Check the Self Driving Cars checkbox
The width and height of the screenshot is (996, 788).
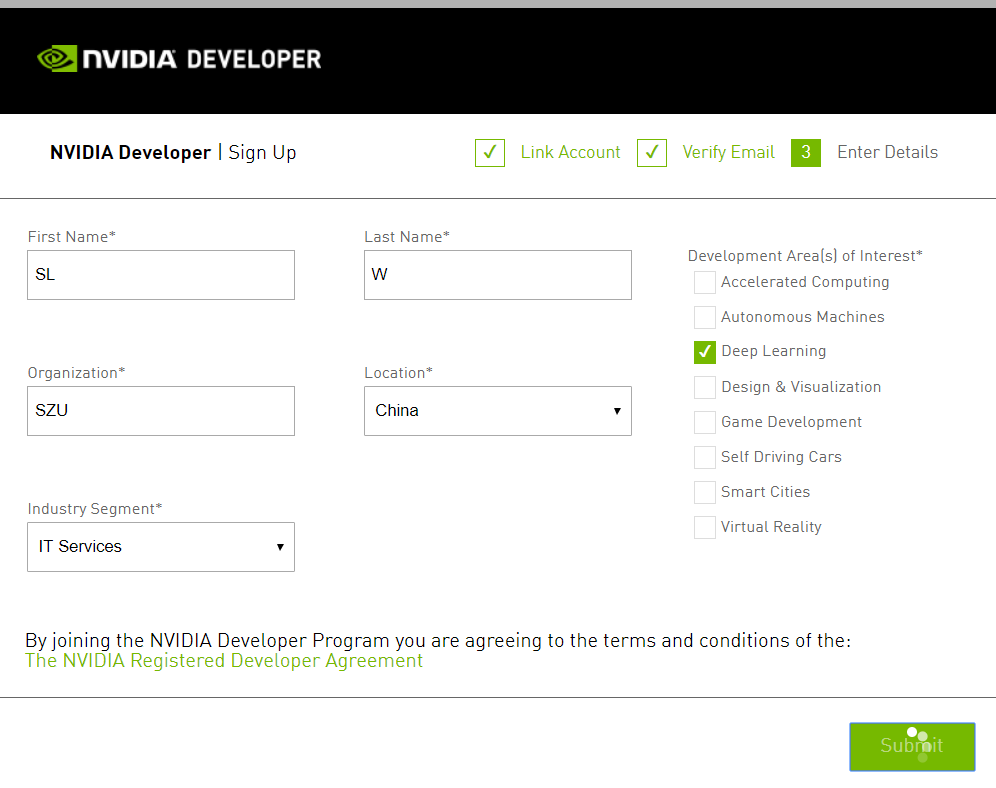[x=704, y=457]
